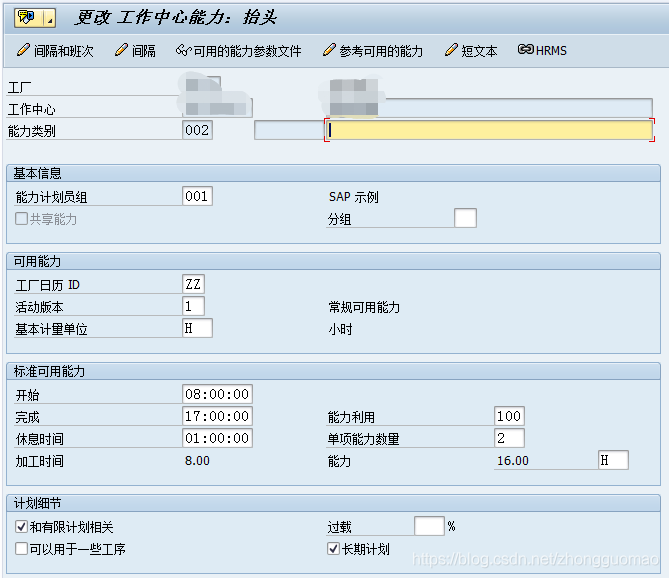The height and width of the screenshot is (578, 669).
Task: Uncheck the 长期计划 checkbox
Action: click(x=334, y=549)
